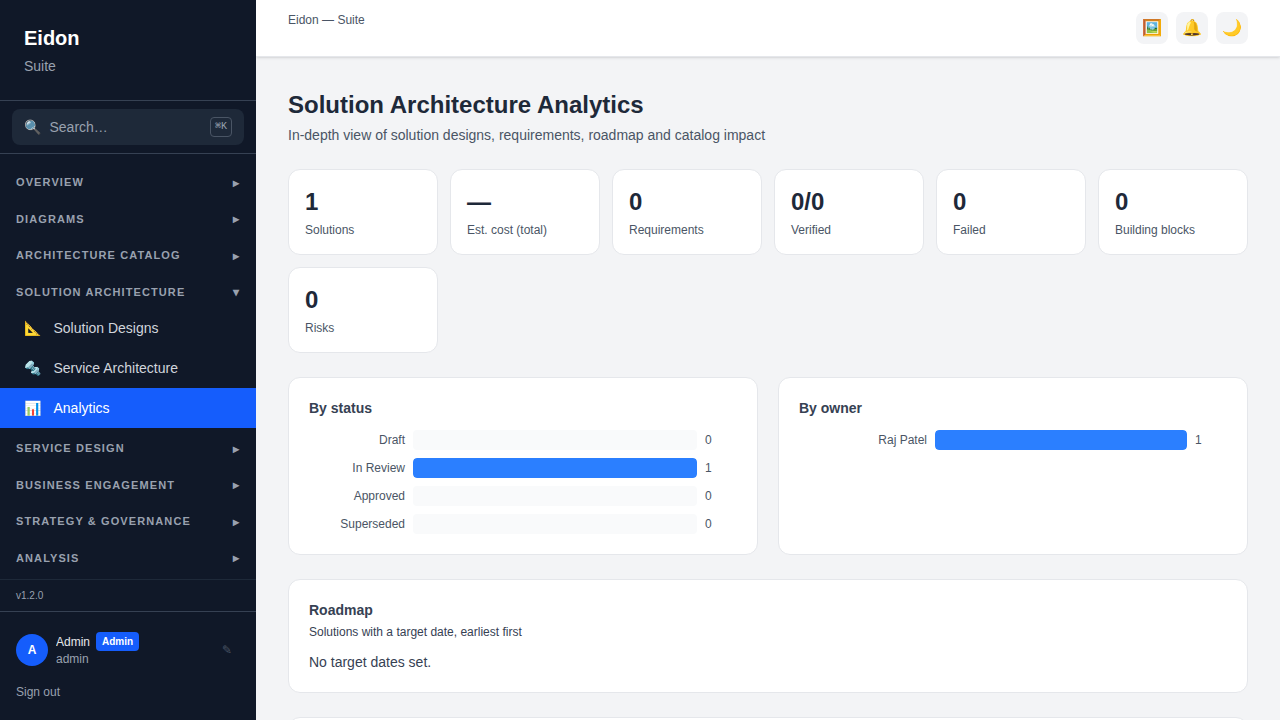This screenshot has height=720, width=1280.
Task: Click the Est. cost (total) card
Action: (x=525, y=212)
